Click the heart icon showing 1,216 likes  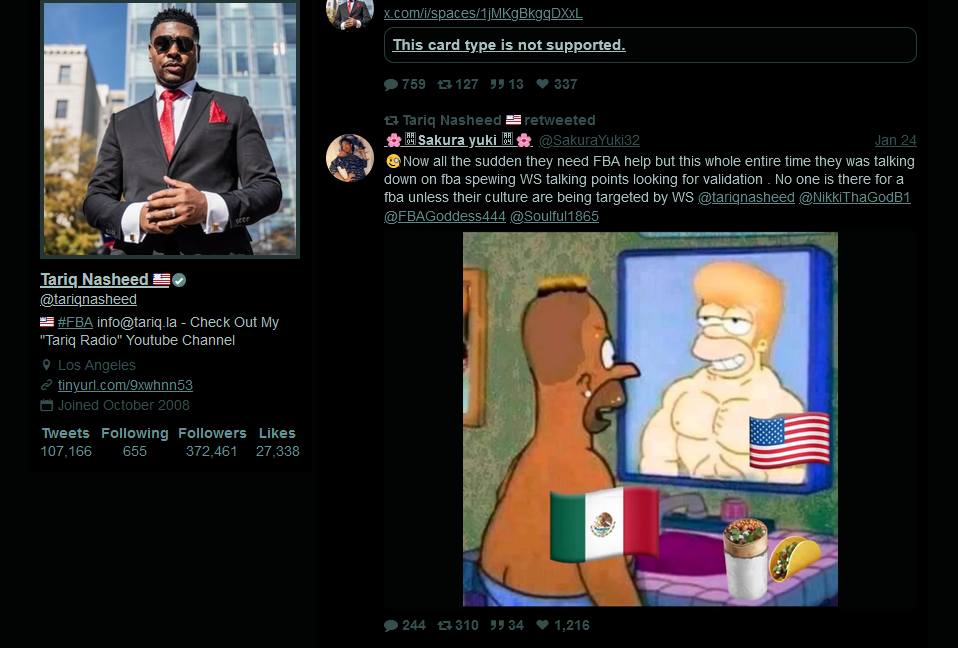(x=542, y=625)
